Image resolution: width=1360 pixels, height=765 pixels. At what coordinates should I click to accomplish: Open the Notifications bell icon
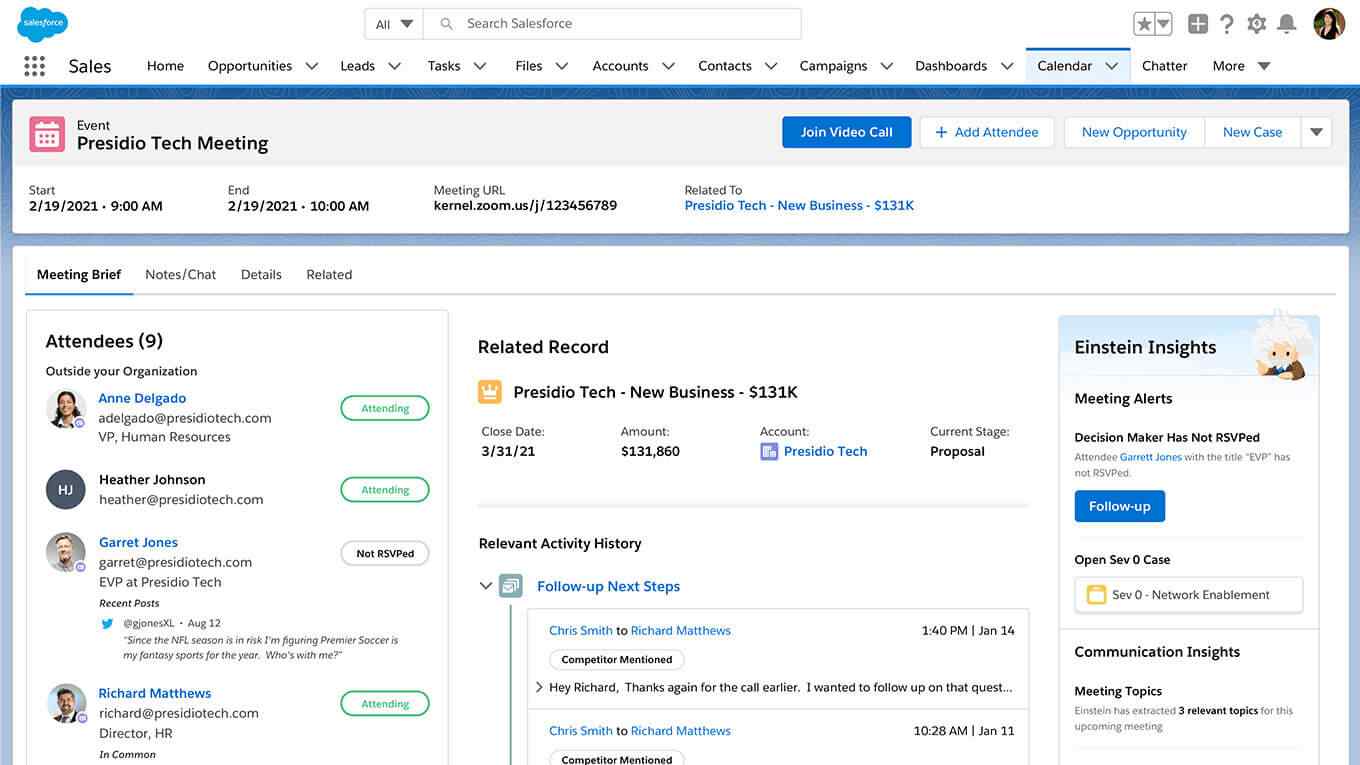pyautogui.click(x=1288, y=24)
